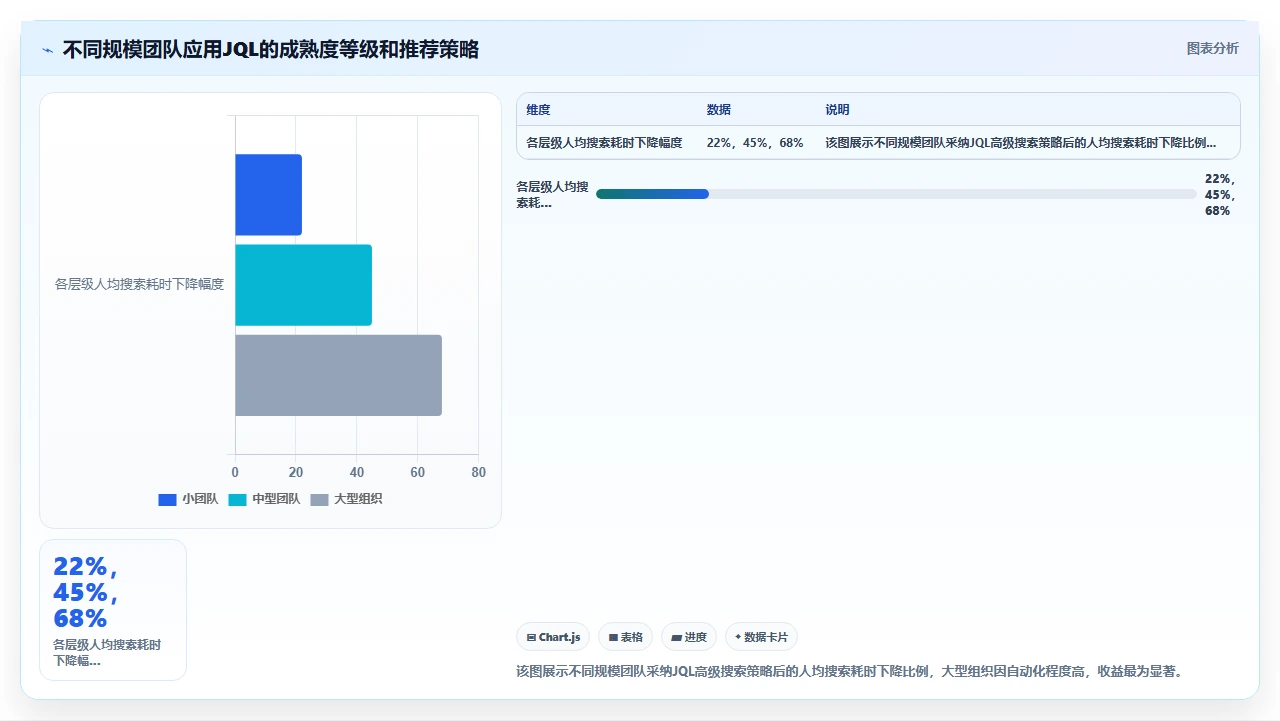Screen dimensions: 1280x721
Task: Click the x-axis tick label 40
Action: [x=357, y=472]
